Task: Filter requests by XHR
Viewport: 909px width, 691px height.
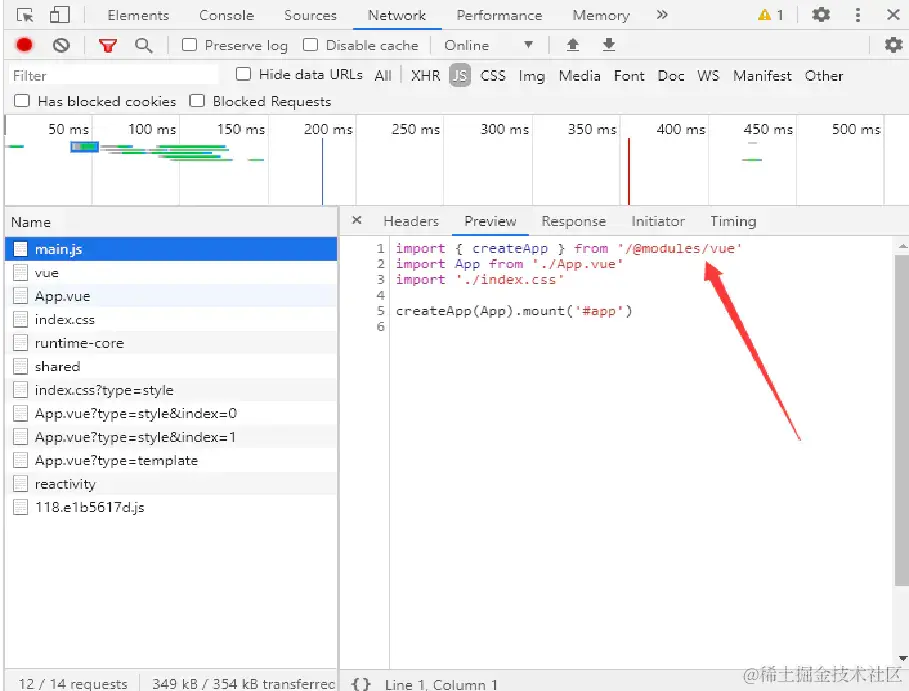Action: (426, 75)
